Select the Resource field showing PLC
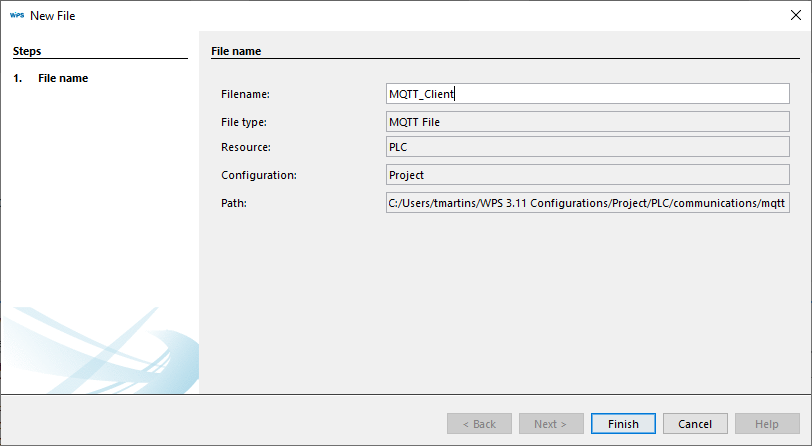This screenshot has height=446, width=812. coord(588,148)
